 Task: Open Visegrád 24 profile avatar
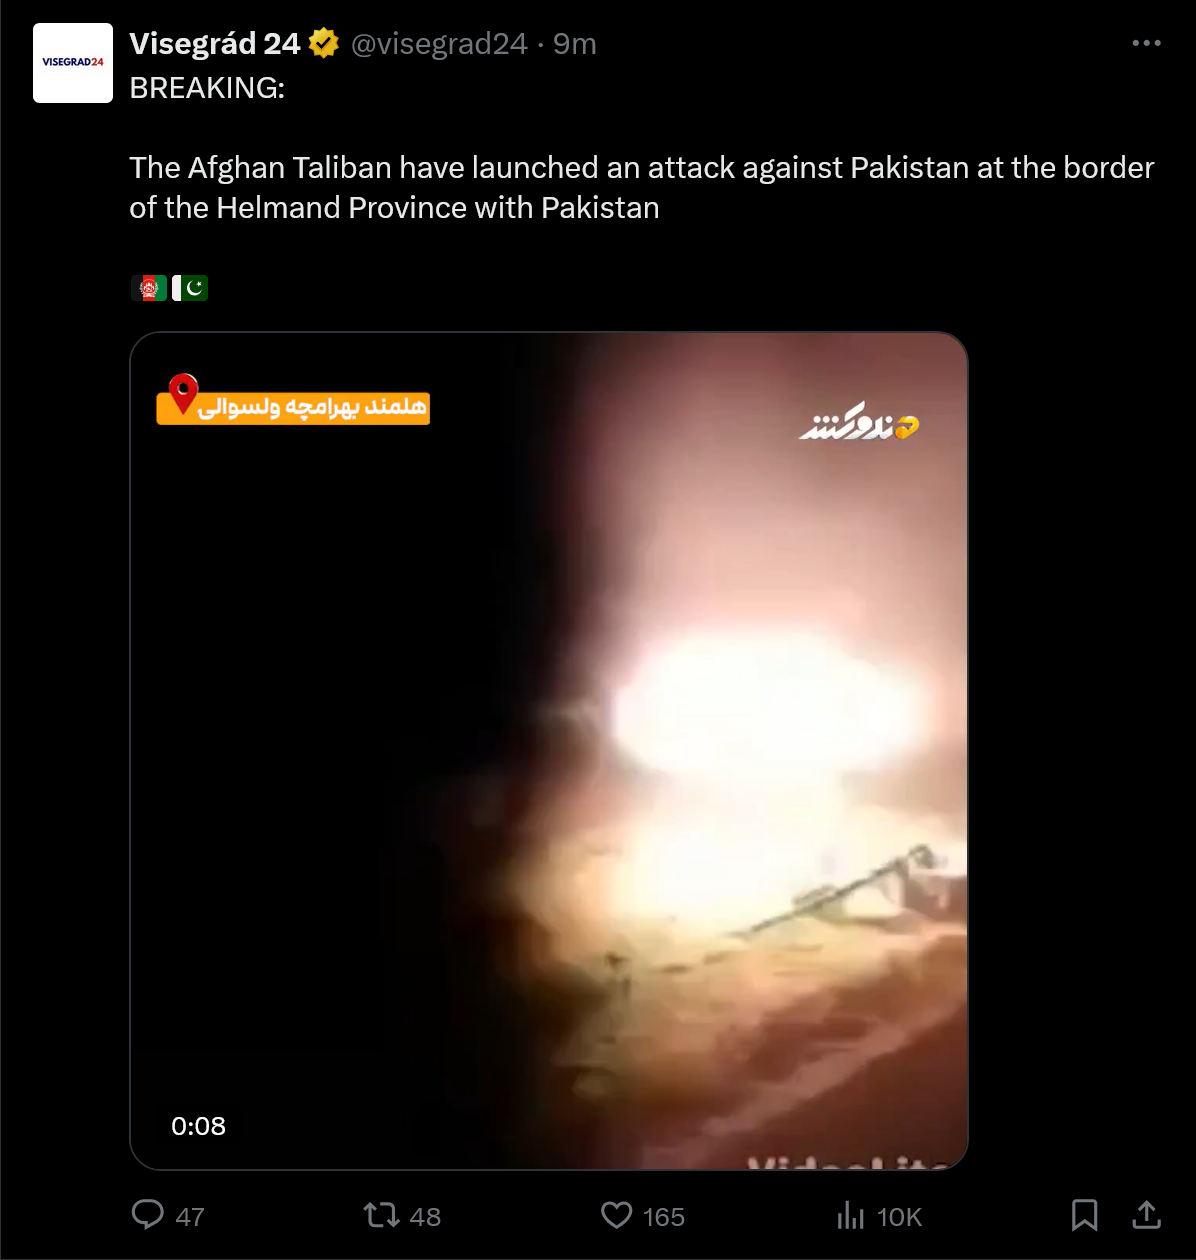pos(73,63)
